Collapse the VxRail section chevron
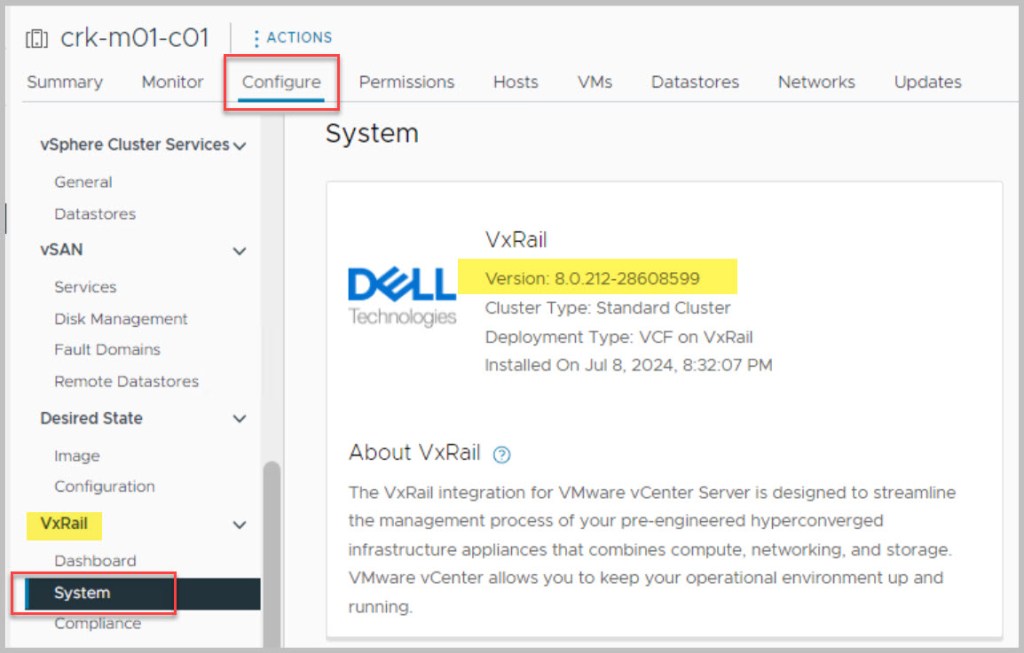Screen dimensions: 1024x653 [240, 524]
